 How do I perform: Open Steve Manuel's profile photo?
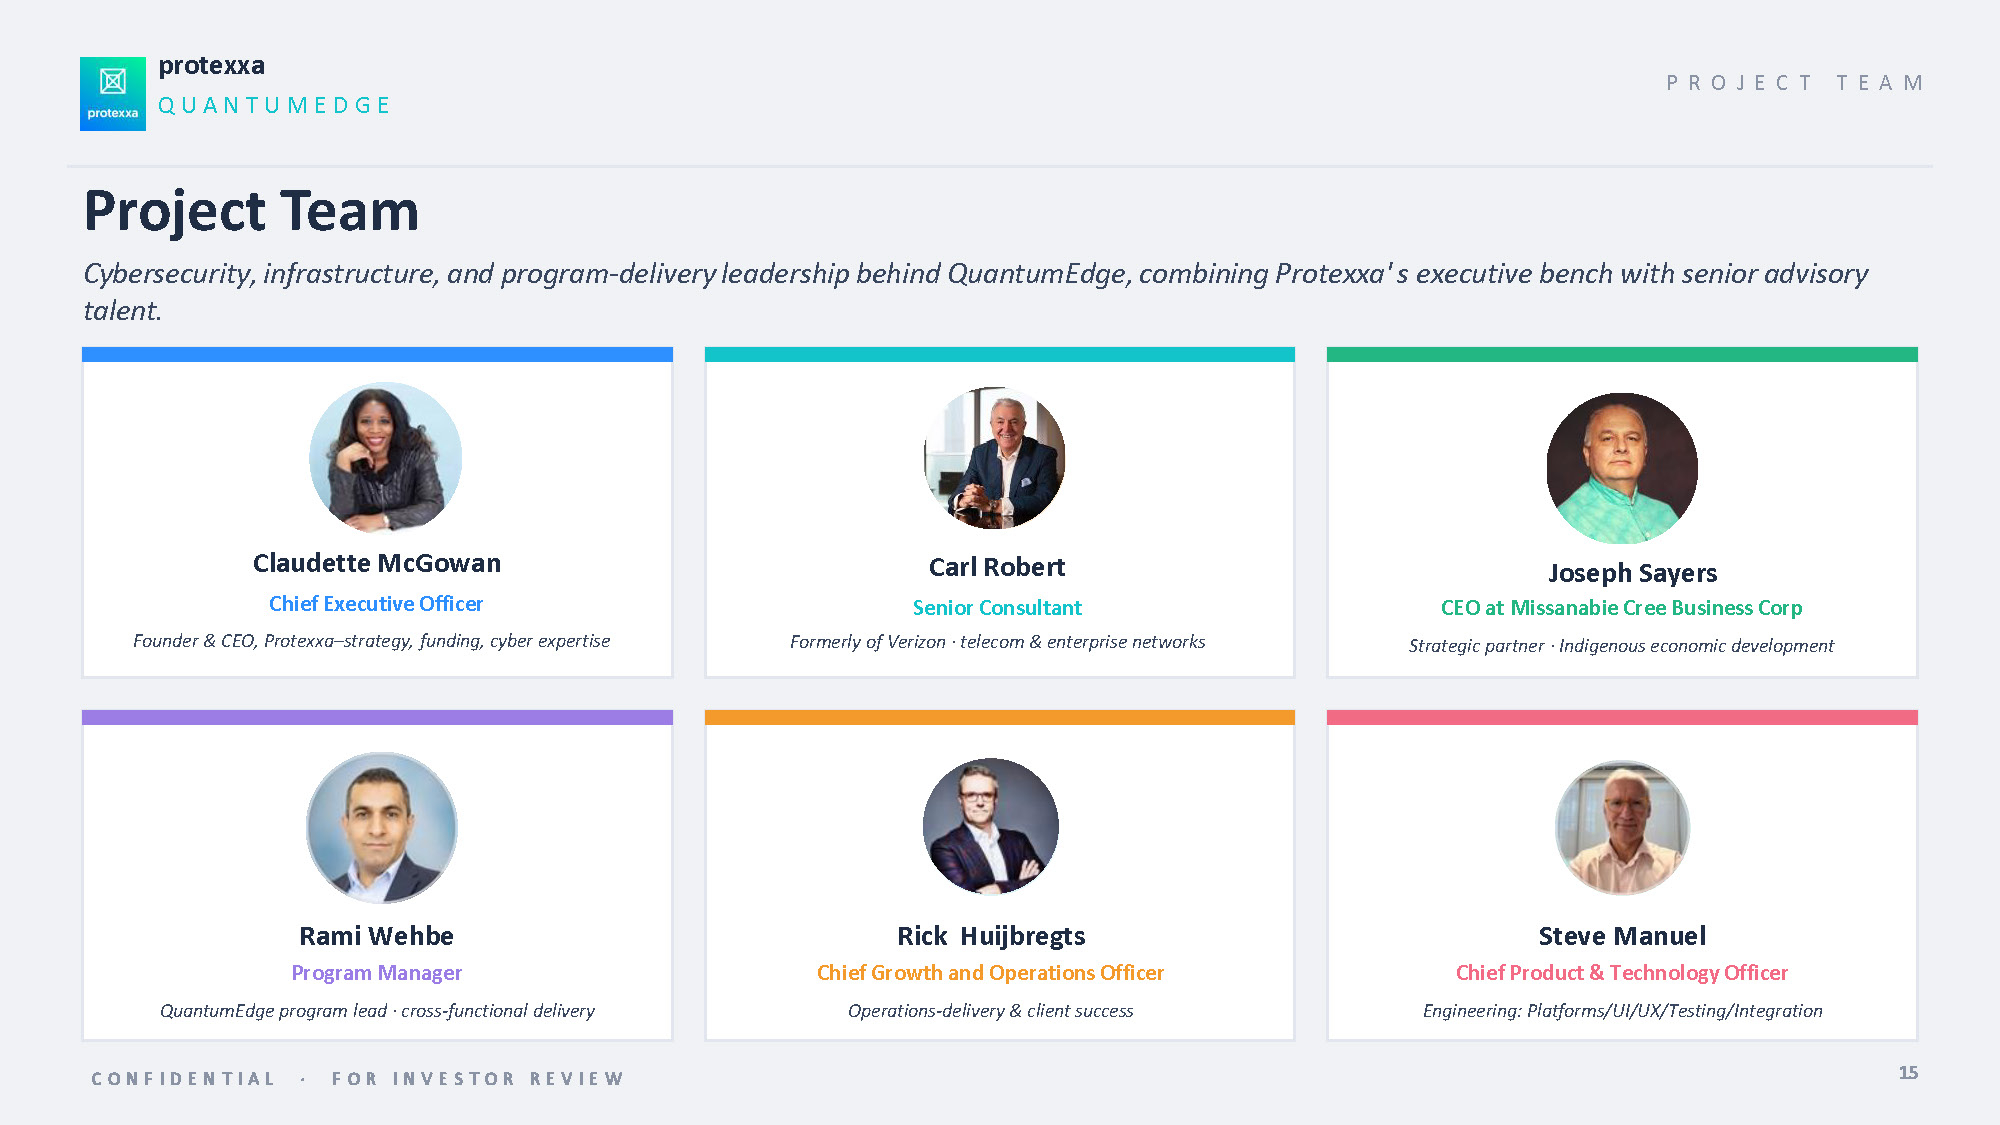[1622, 828]
